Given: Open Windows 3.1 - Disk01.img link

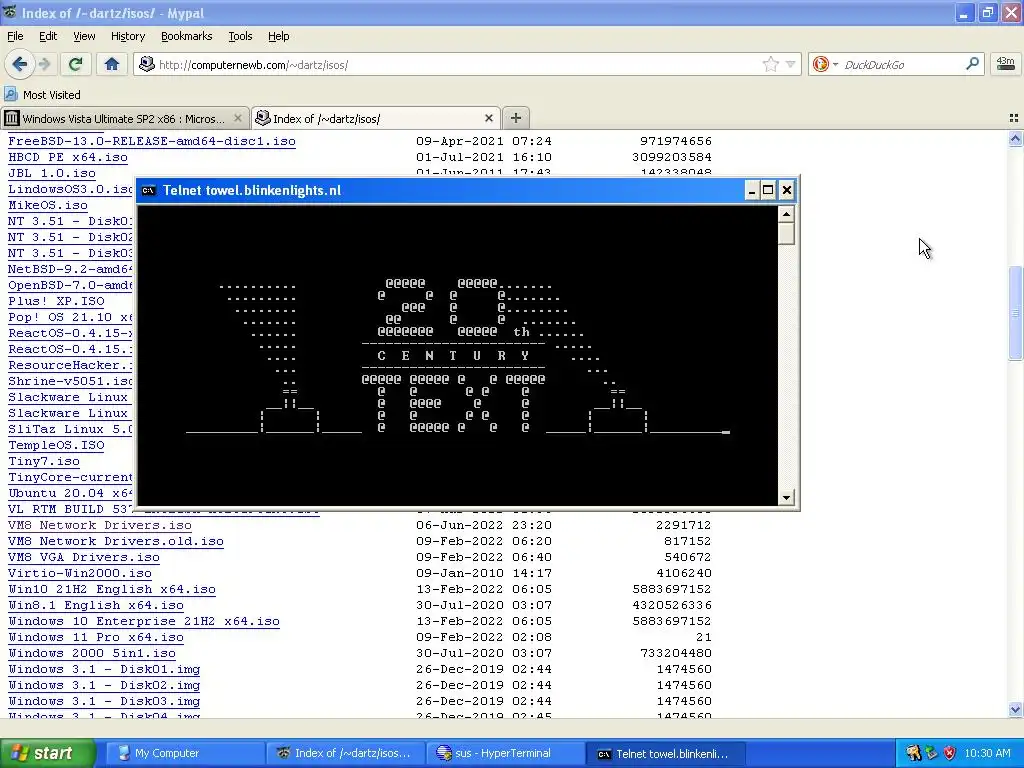Looking at the screenshot, I should click(104, 669).
